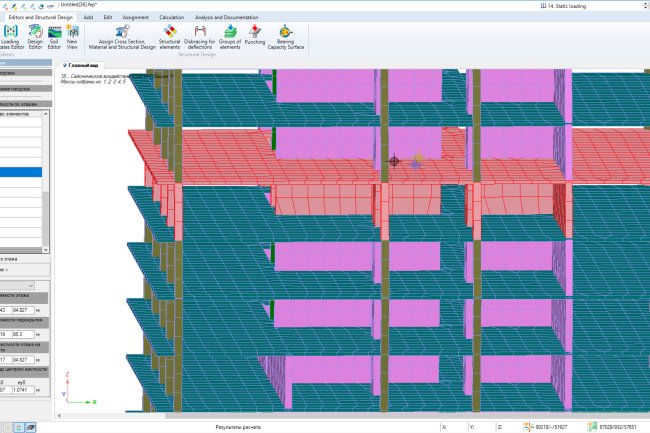Launch the Soil Editor
The width and height of the screenshot is (650, 433).
(55, 36)
